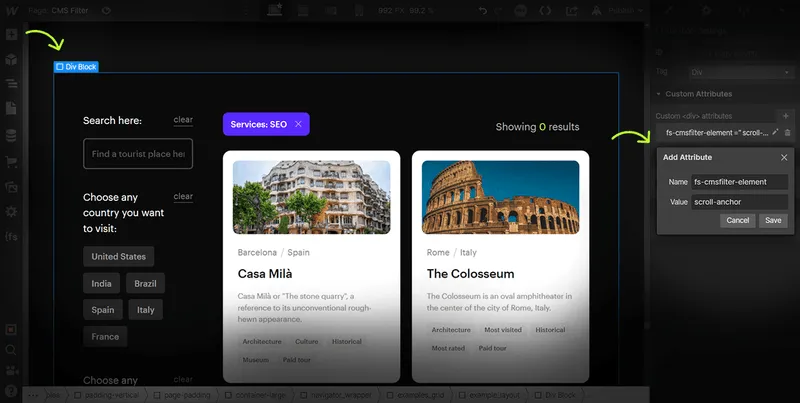Click the Casa Milà heading
Viewport: 800px width, 403px height.
click(x=265, y=274)
